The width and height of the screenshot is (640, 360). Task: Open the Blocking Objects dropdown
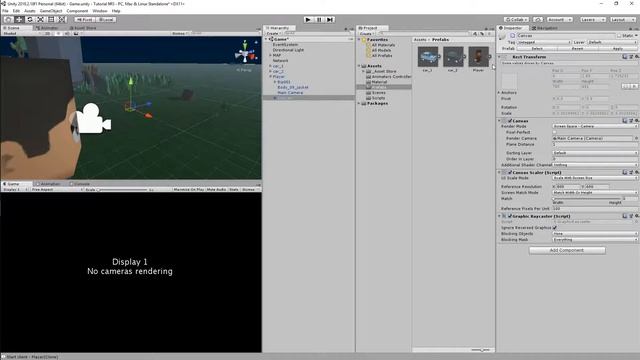click(595, 233)
